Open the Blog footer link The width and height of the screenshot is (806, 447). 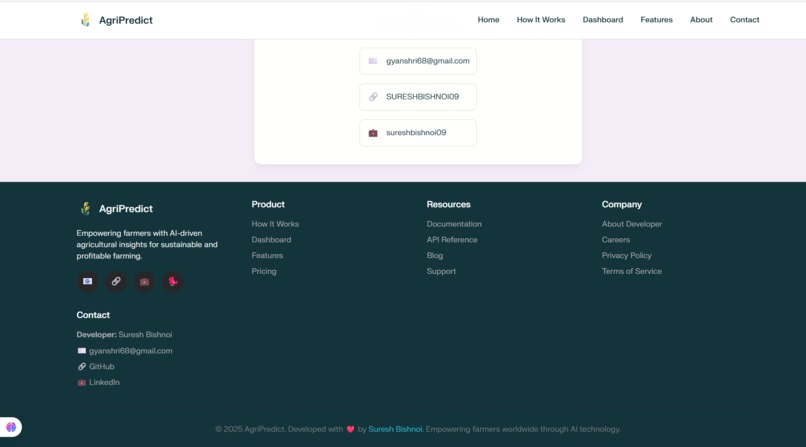pyautogui.click(x=435, y=255)
